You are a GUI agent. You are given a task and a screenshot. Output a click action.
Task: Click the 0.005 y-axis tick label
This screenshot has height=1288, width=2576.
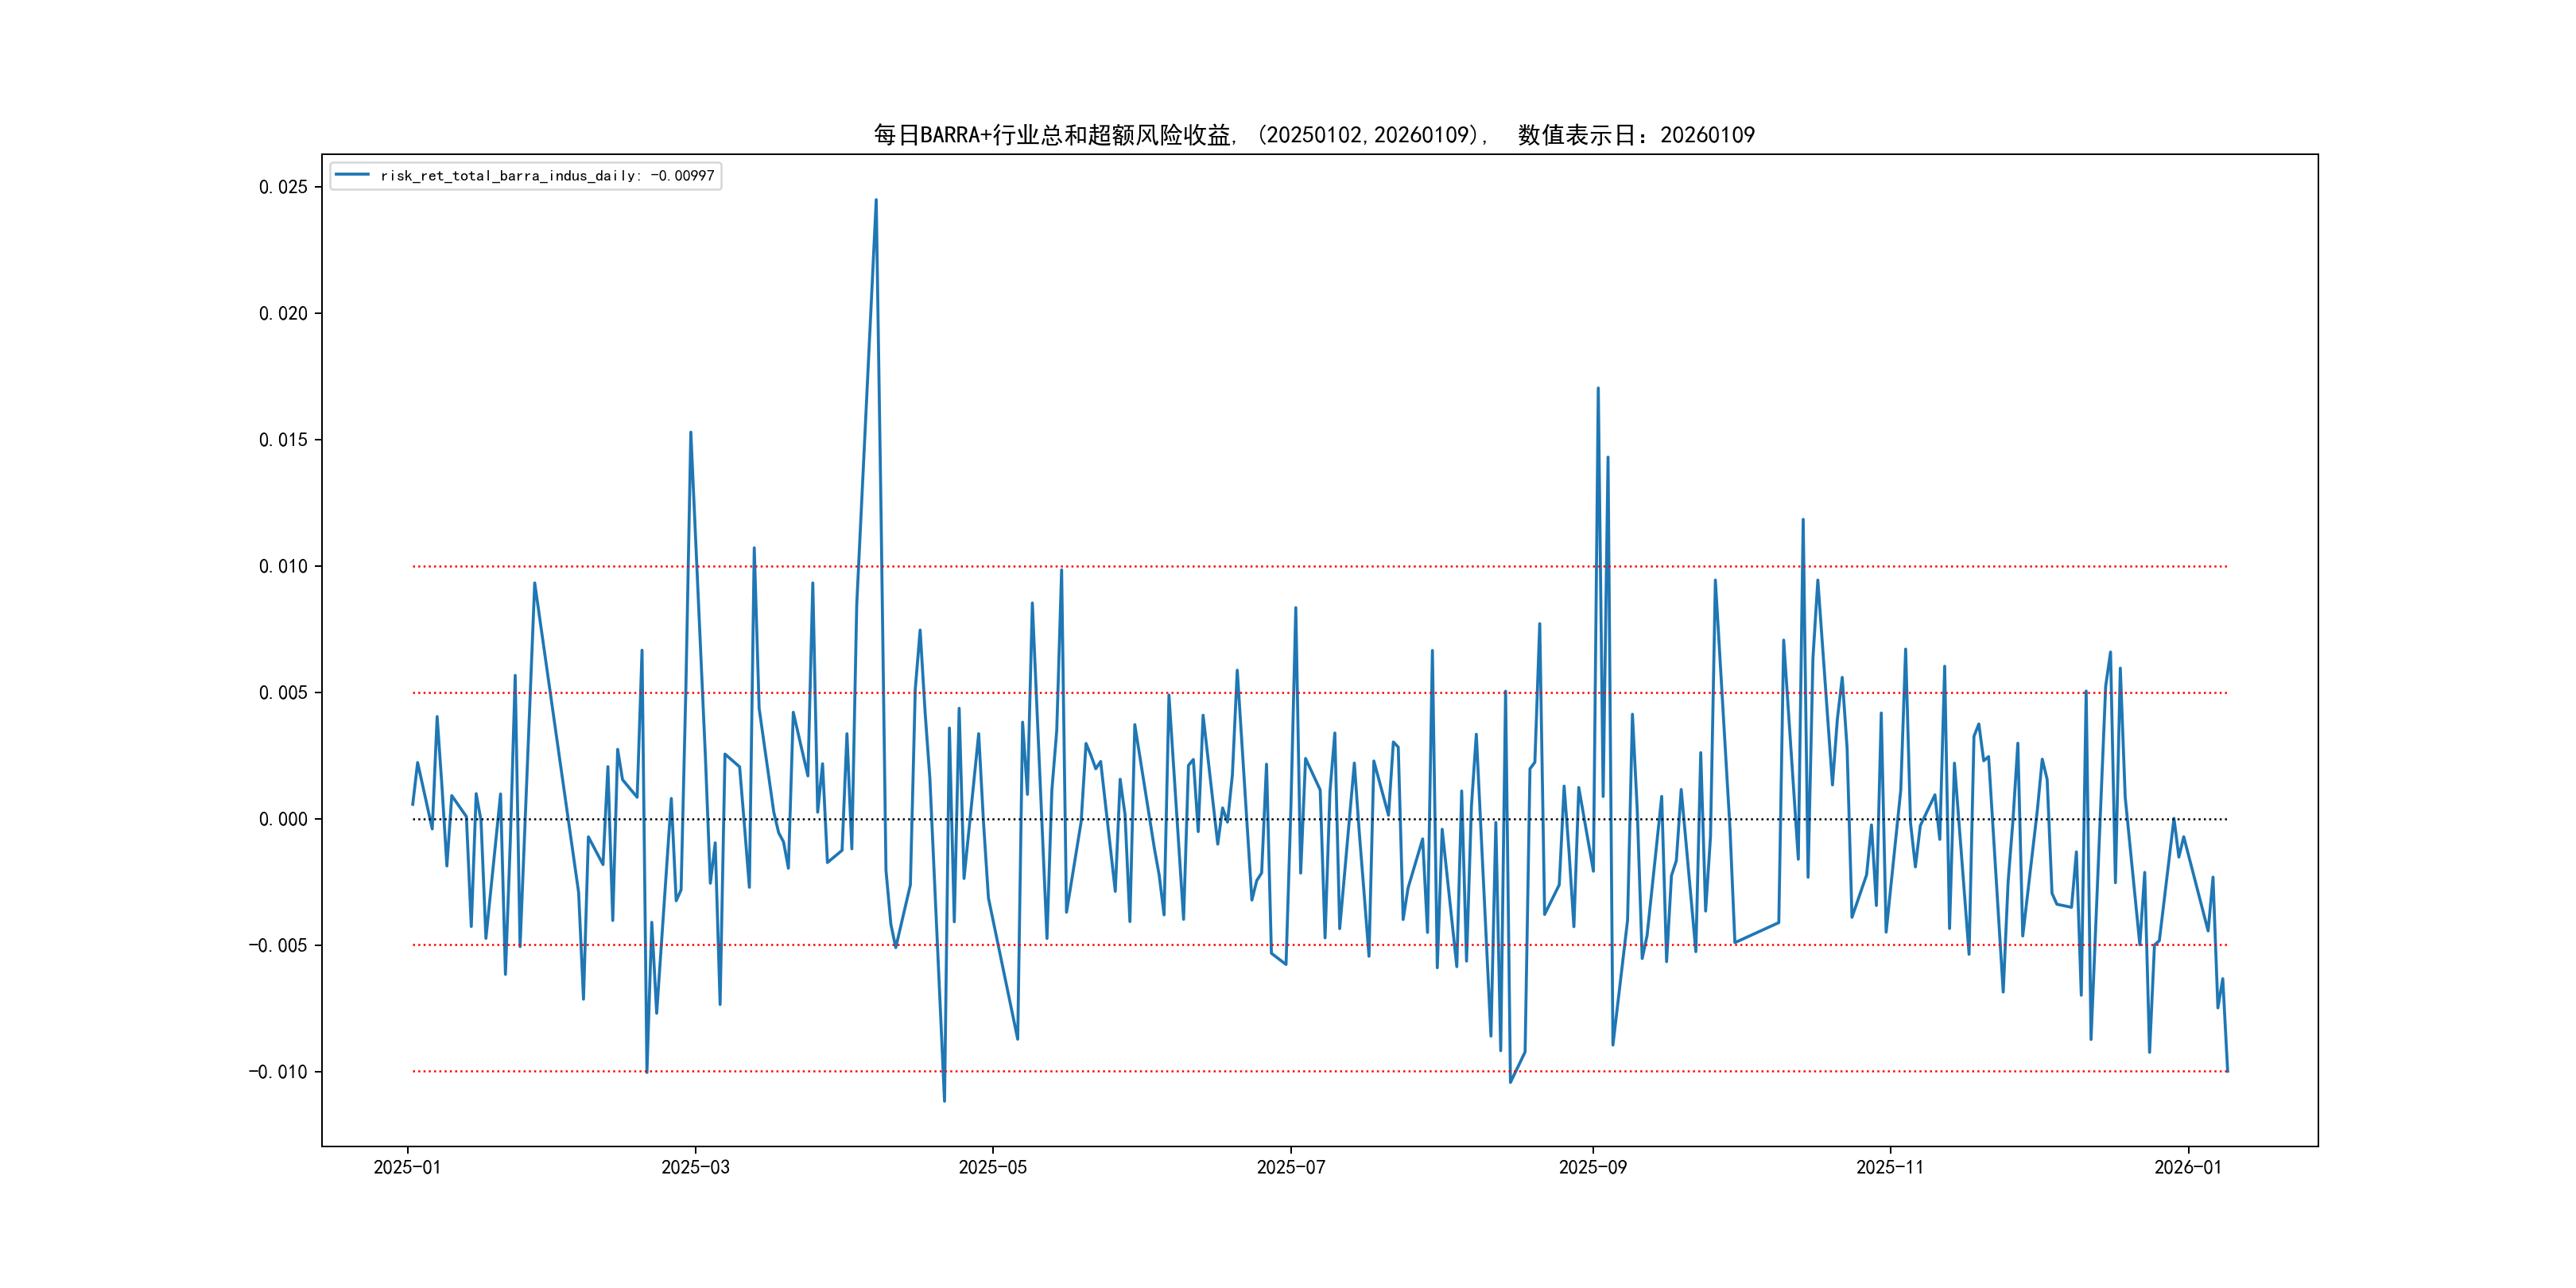point(283,693)
